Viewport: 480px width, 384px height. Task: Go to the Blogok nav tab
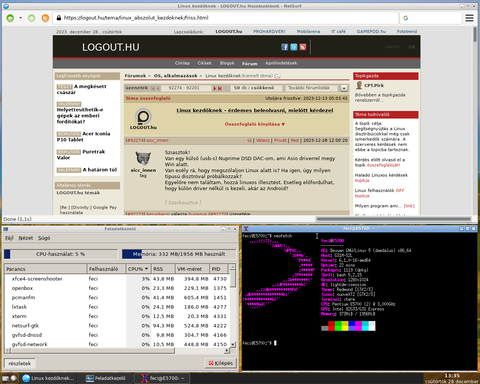pyautogui.click(x=227, y=63)
